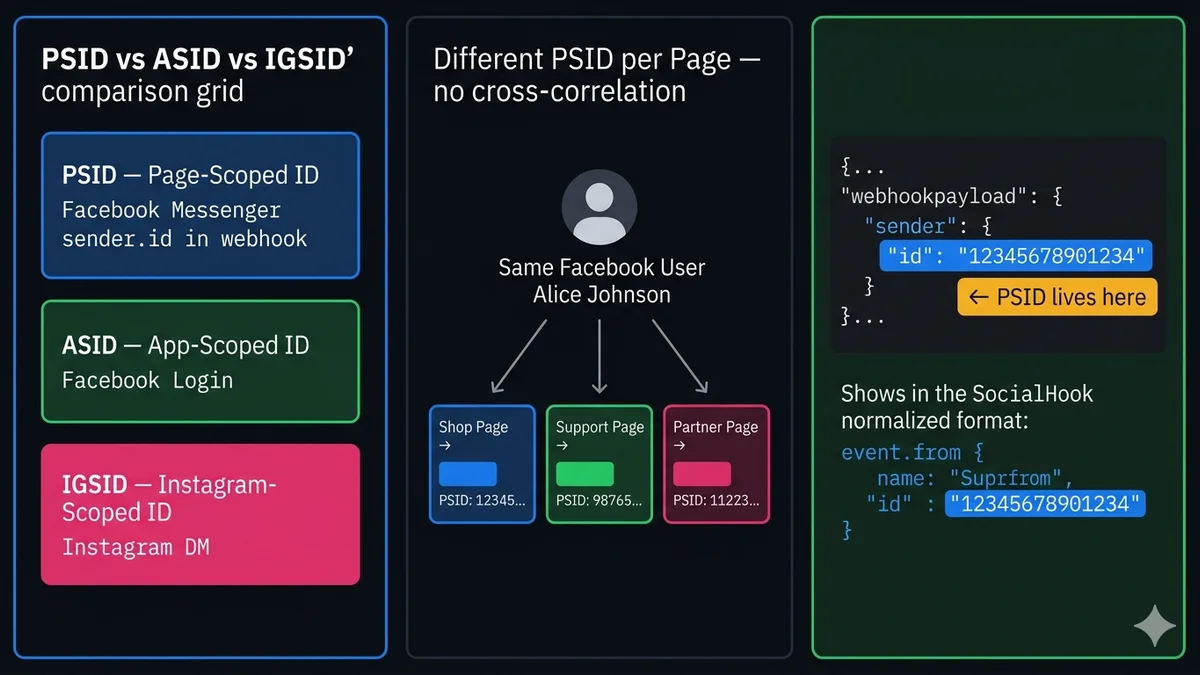Click 'Same Facebook User' label

(x=601, y=268)
